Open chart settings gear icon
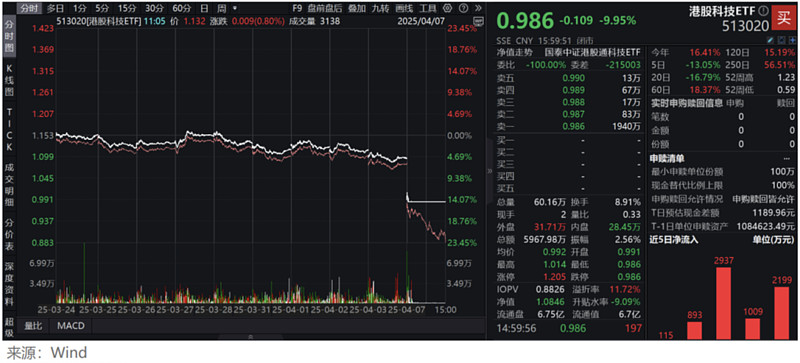 click(447, 8)
